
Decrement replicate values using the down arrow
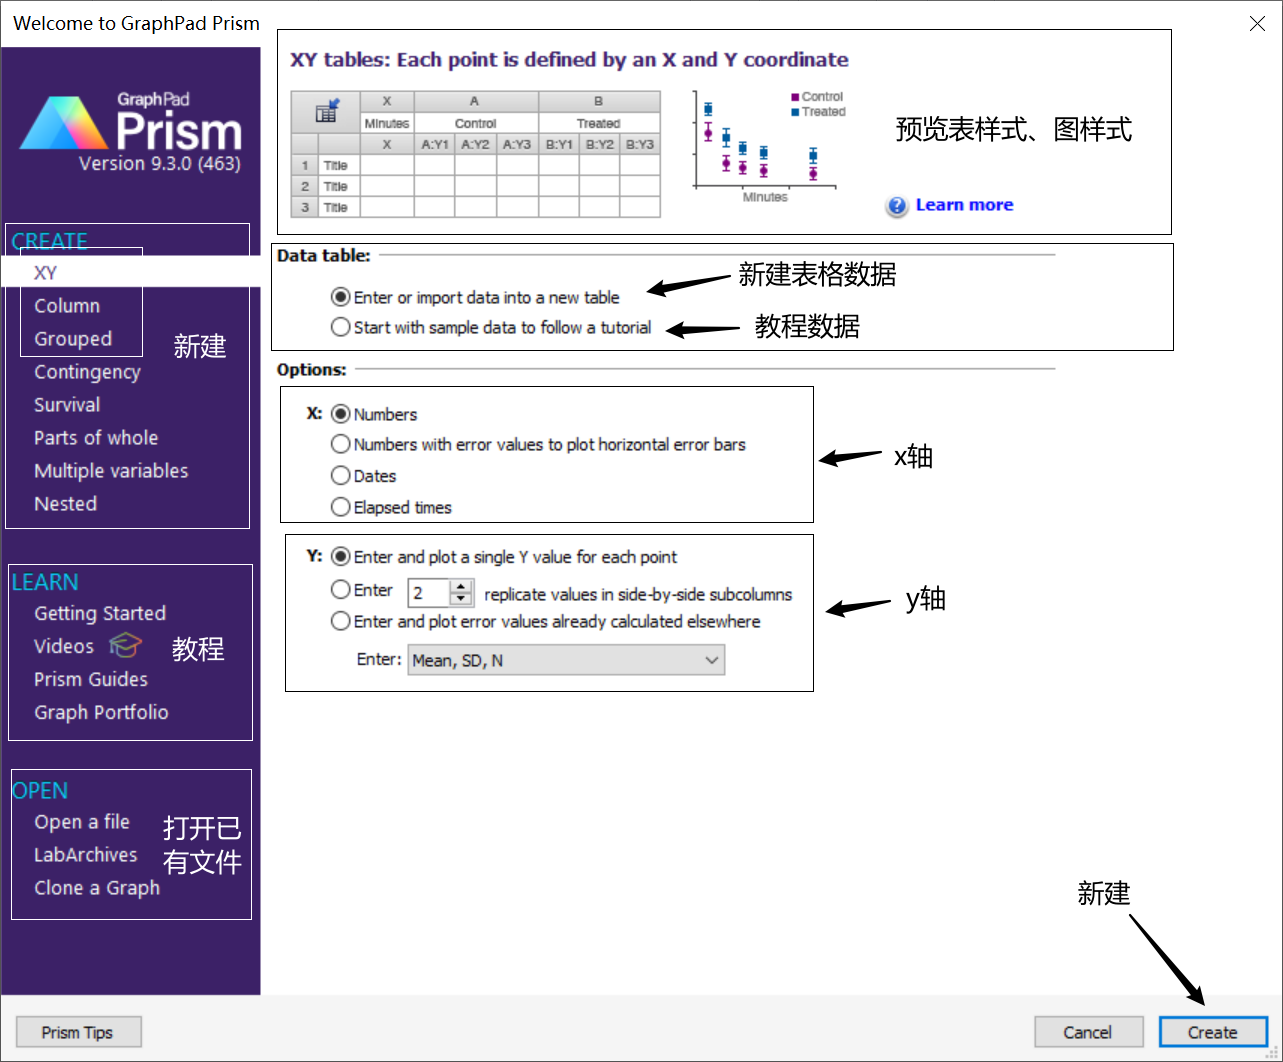pyautogui.click(x=461, y=598)
